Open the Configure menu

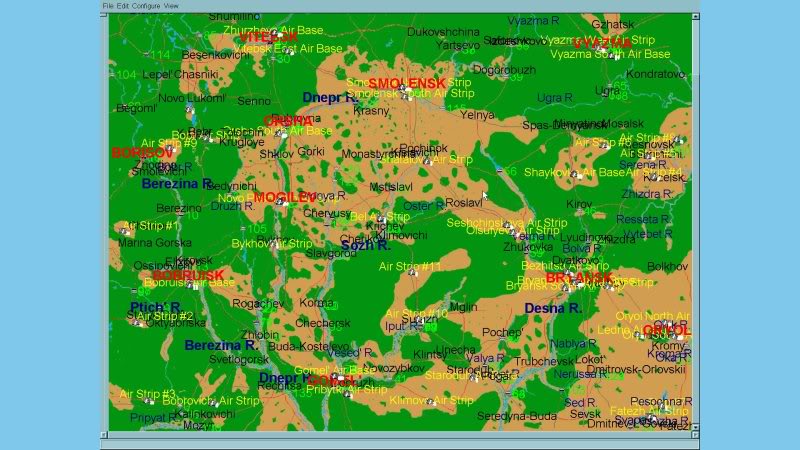coord(146,6)
